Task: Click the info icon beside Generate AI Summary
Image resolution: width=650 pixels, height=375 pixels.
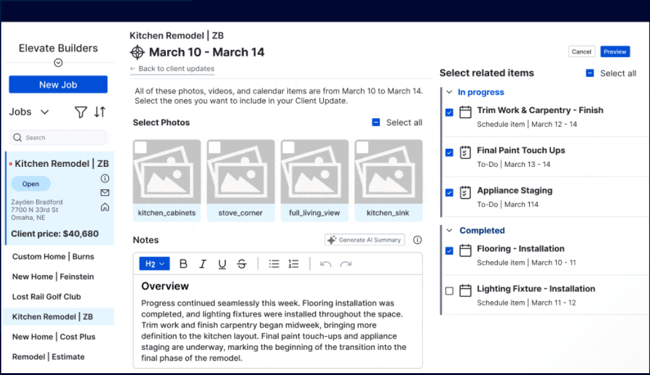Action: pyautogui.click(x=417, y=240)
